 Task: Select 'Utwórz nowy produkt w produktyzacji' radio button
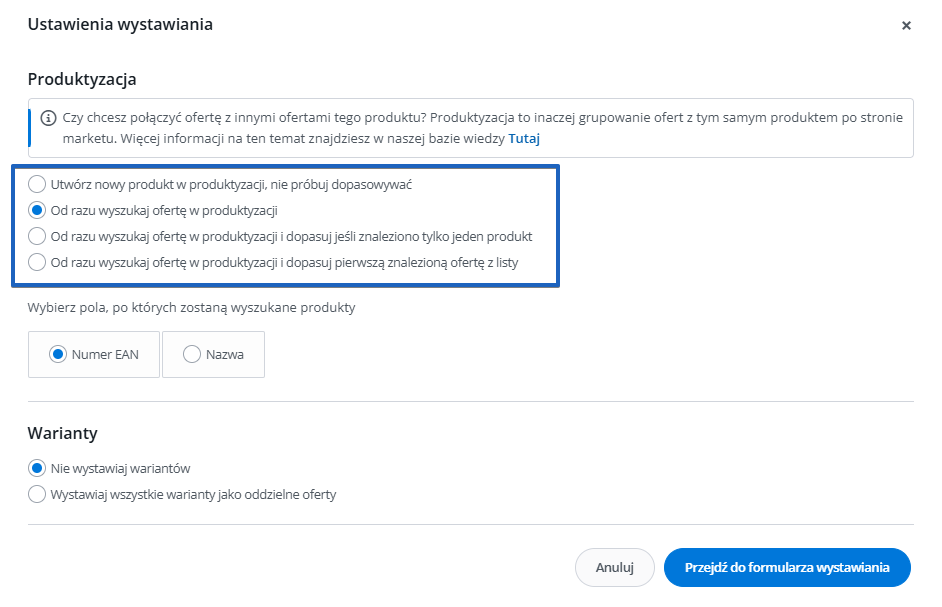pyautogui.click(x=37, y=184)
